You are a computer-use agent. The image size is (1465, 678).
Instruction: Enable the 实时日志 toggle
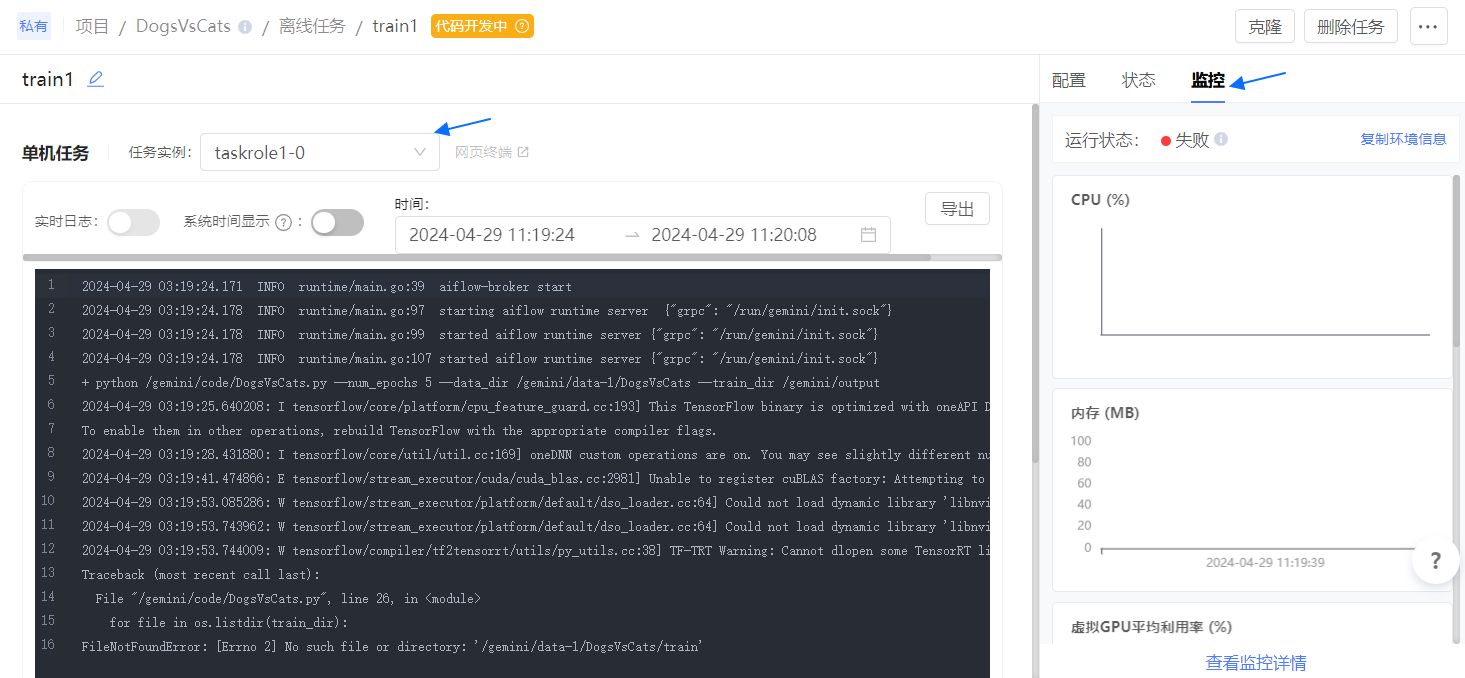[133, 222]
